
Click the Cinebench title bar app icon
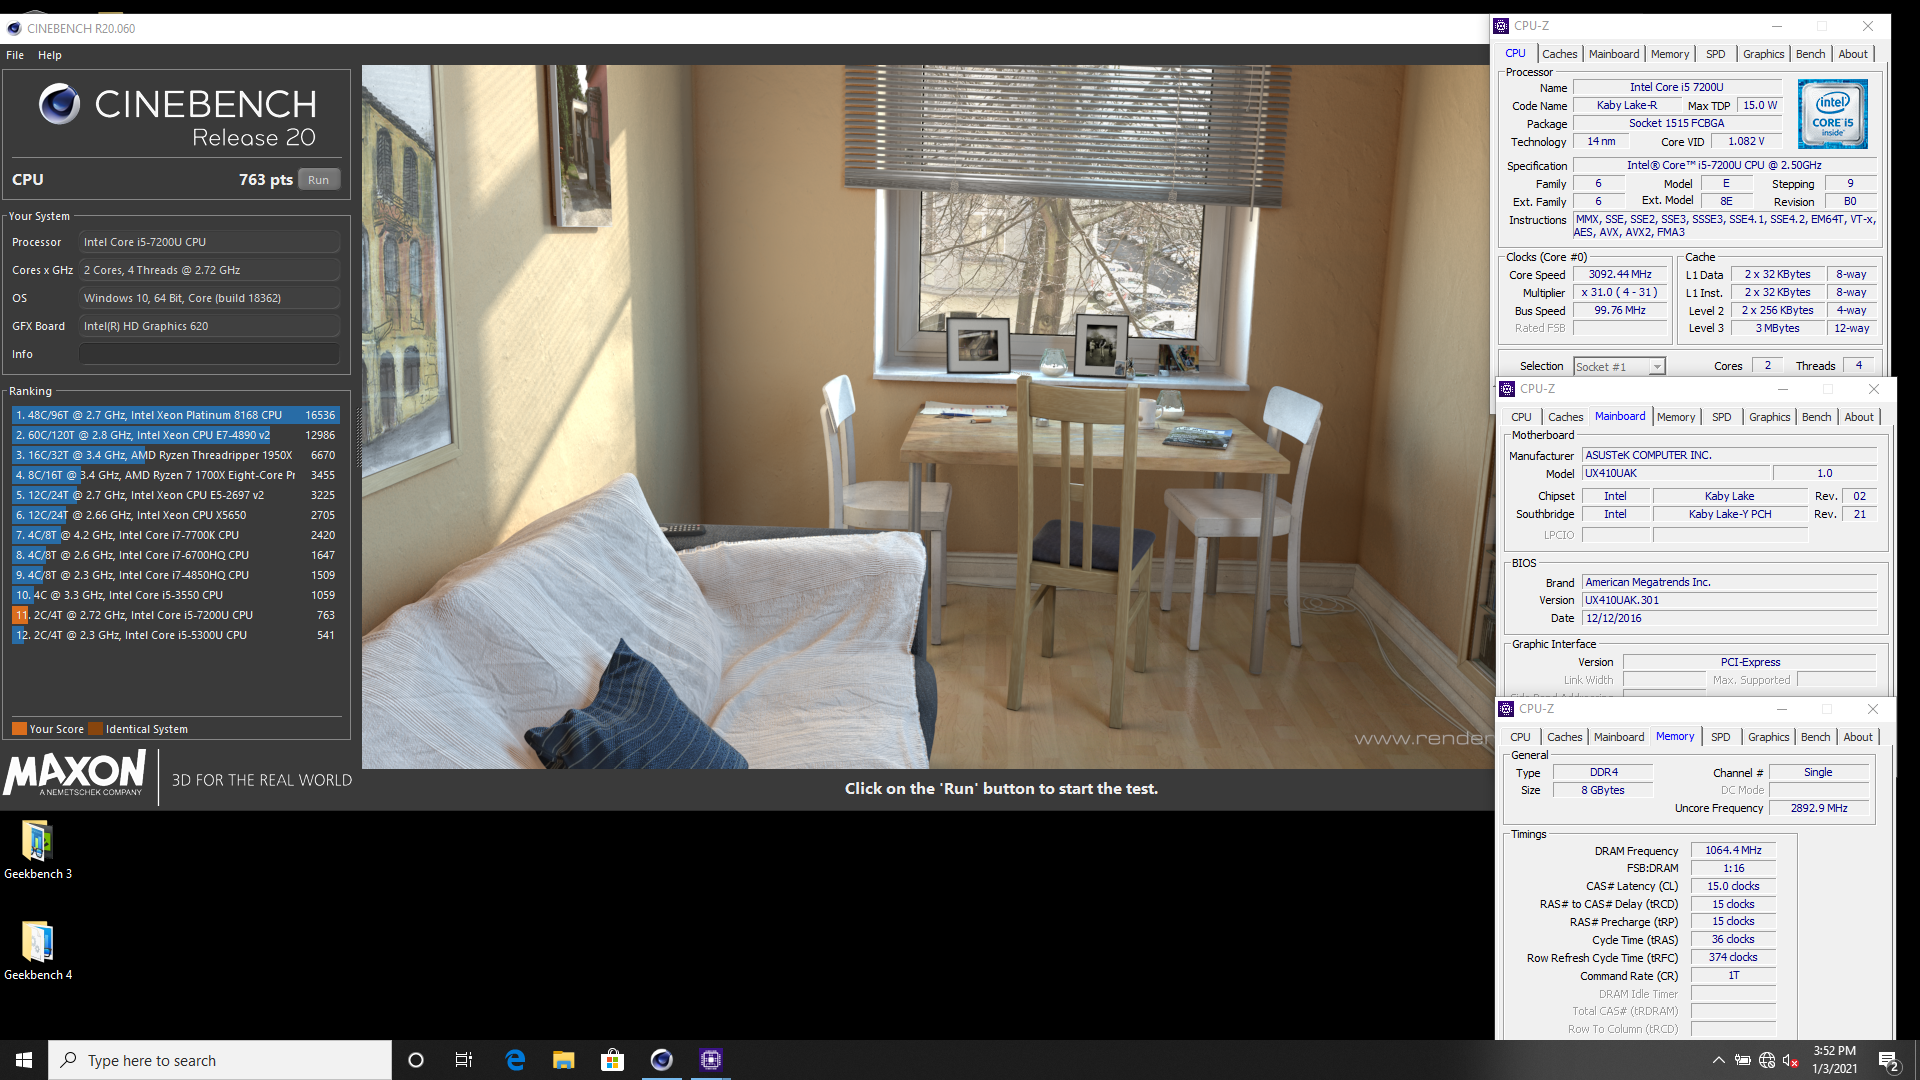[14, 28]
